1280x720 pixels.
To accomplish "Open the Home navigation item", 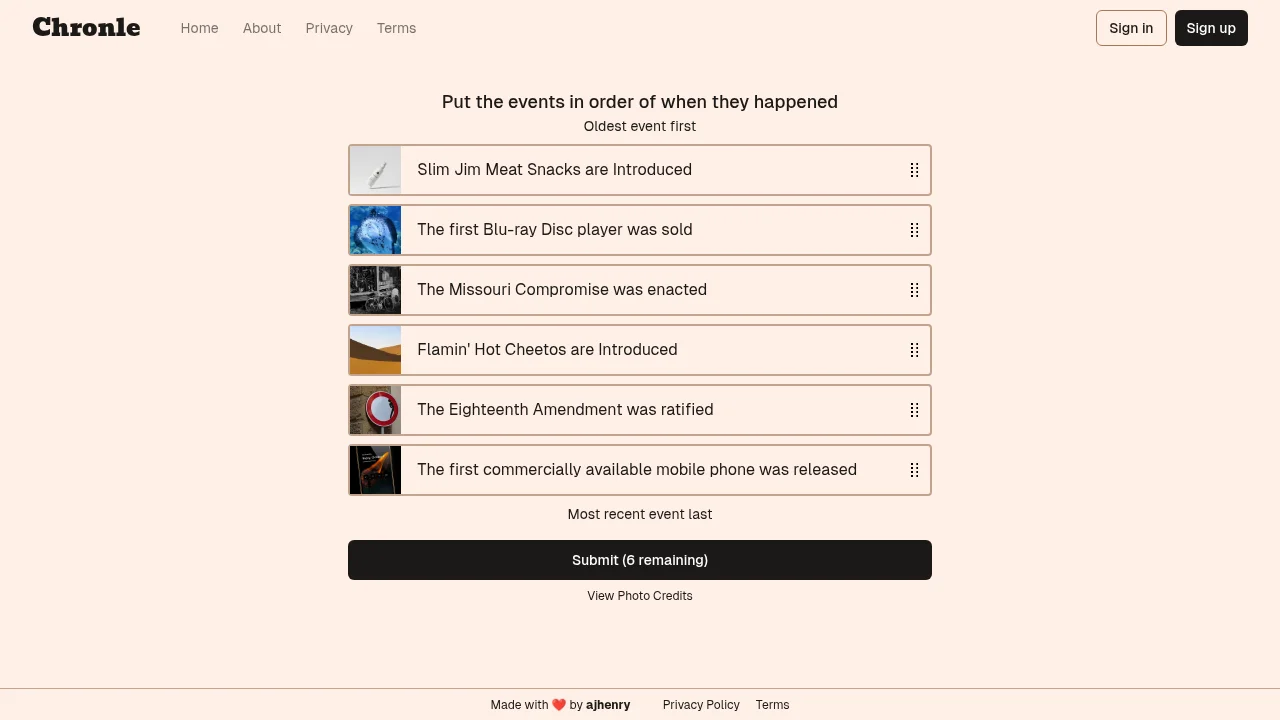I will 199,28.
